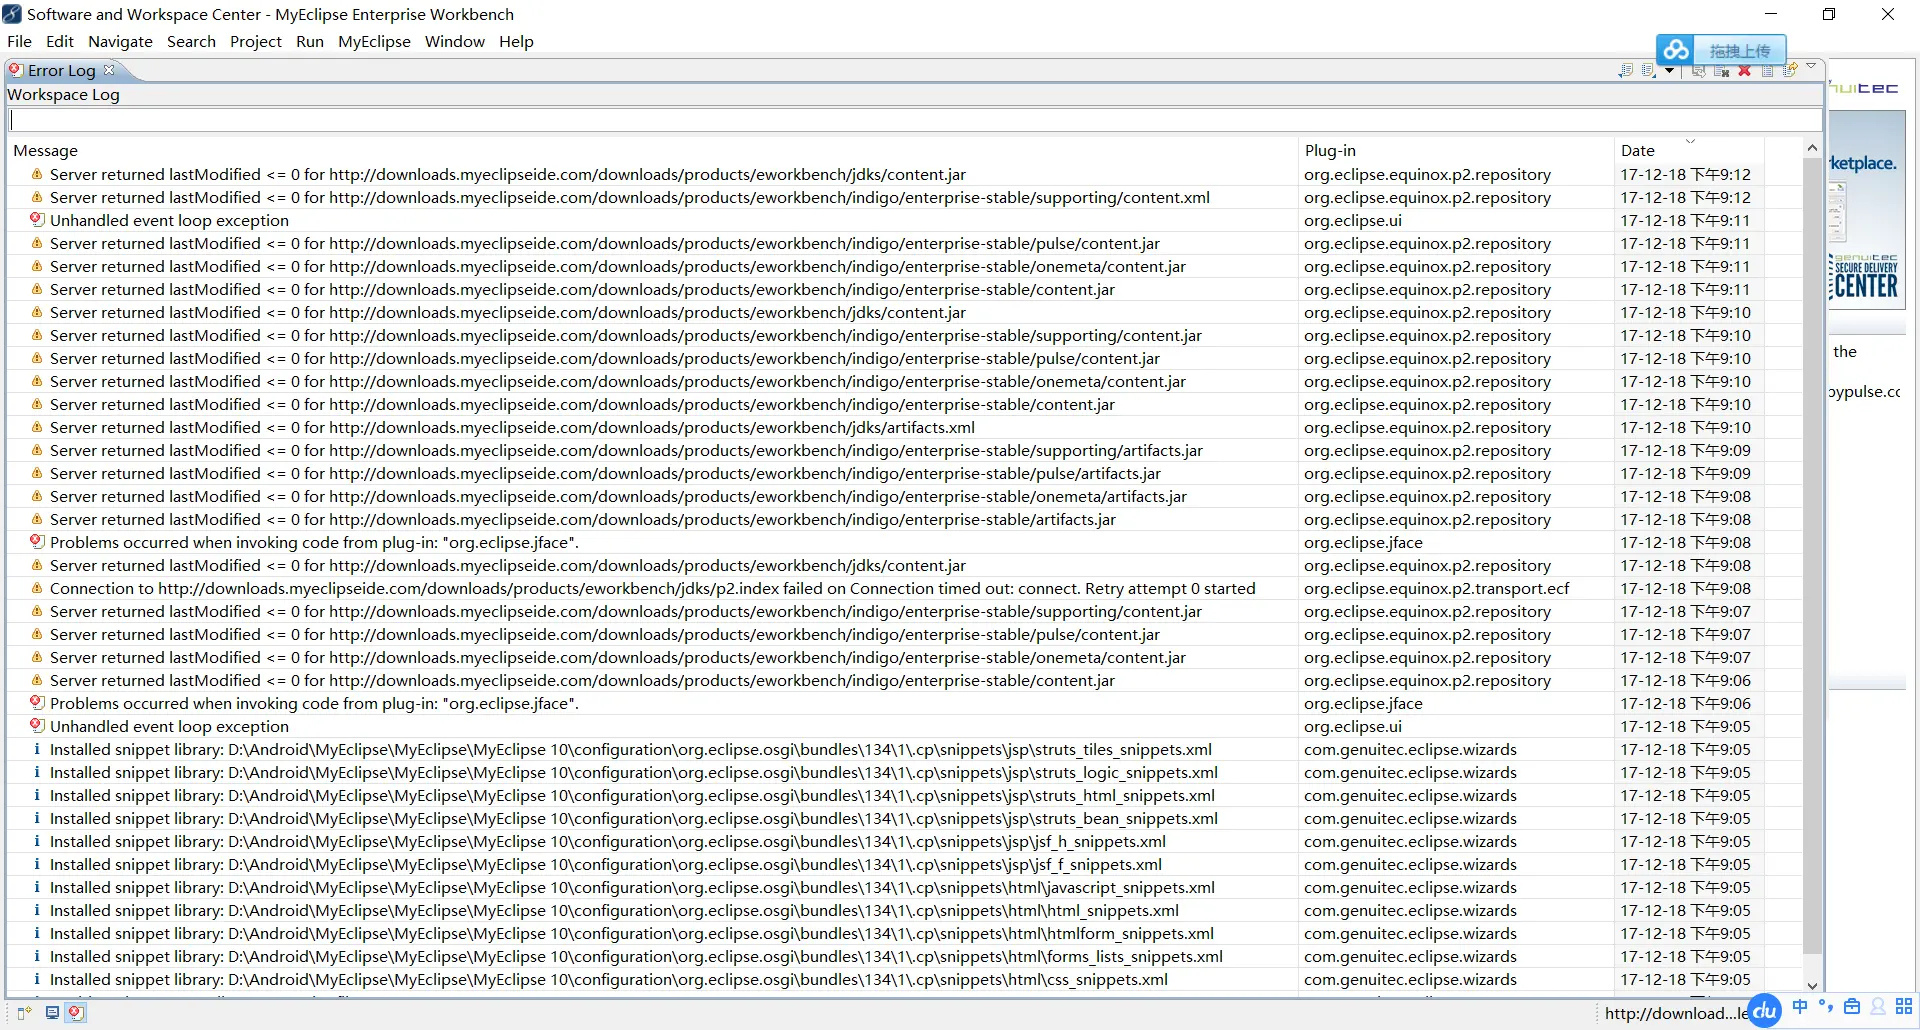Viewport: 1920px width, 1030px height.
Task: Open the Error Log view menu triangle
Action: point(1811,66)
